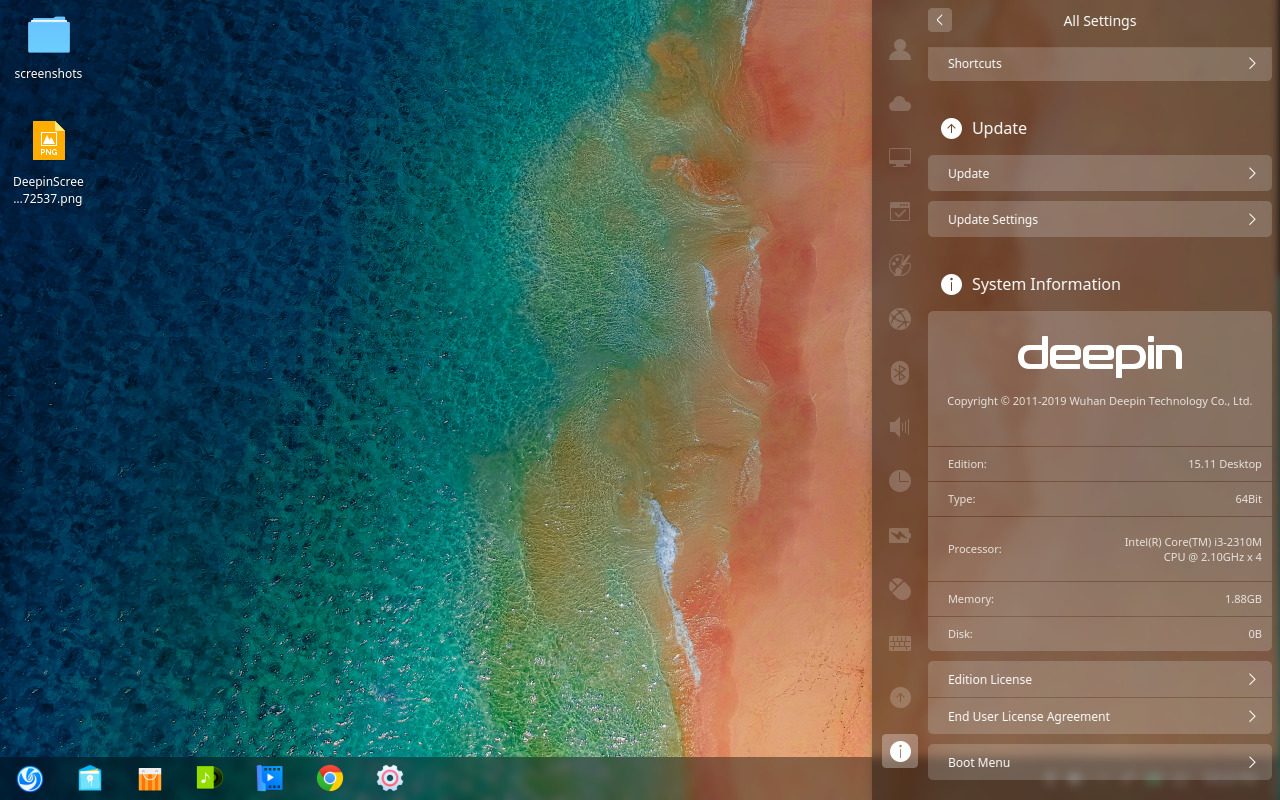
Task: Open Personalization via palette icon
Action: pyautogui.click(x=899, y=265)
